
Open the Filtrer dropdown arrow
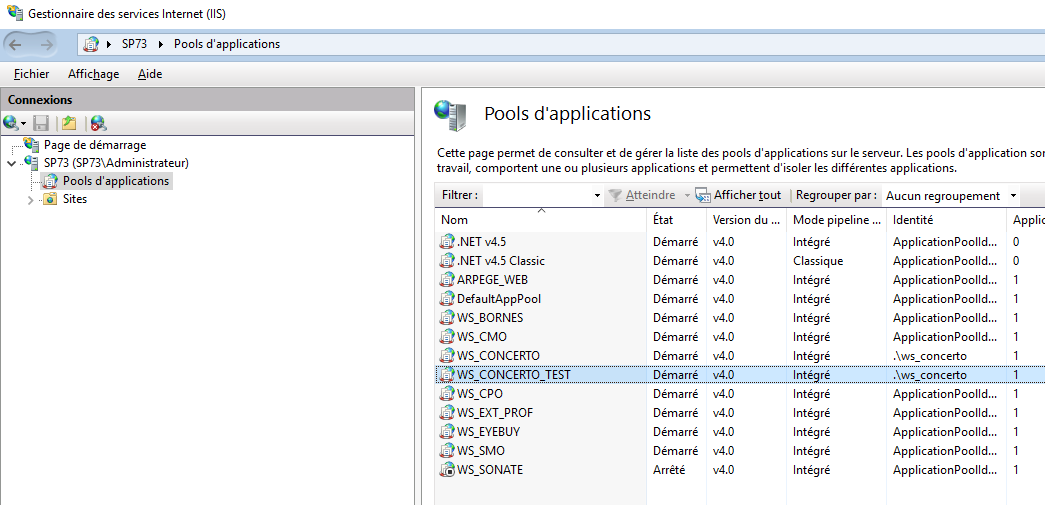(x=597, y=196)
